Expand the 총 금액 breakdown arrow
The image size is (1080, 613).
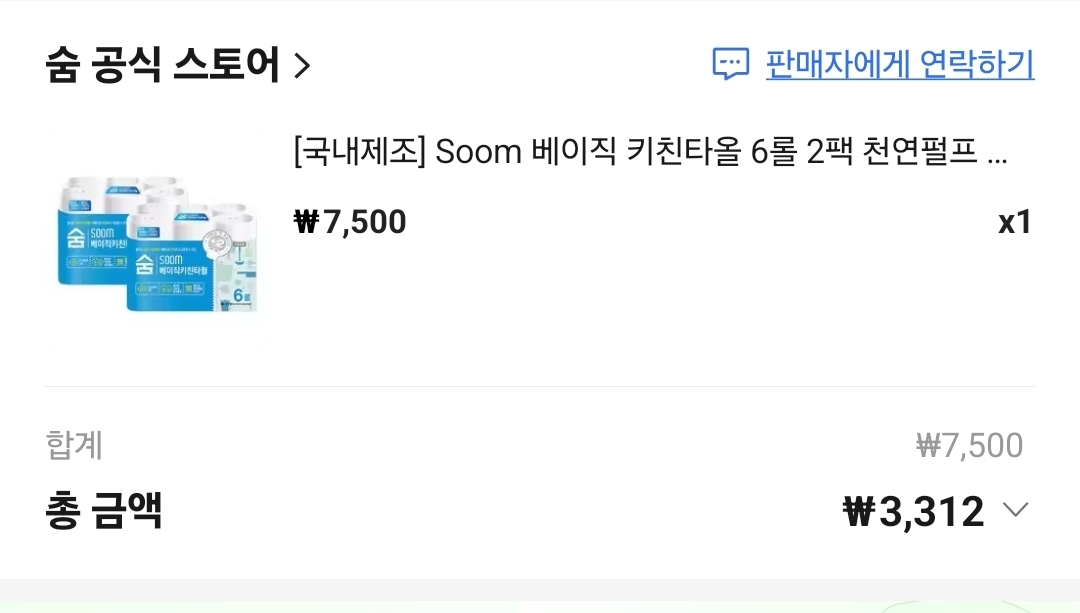click(x=1015, y=510)
